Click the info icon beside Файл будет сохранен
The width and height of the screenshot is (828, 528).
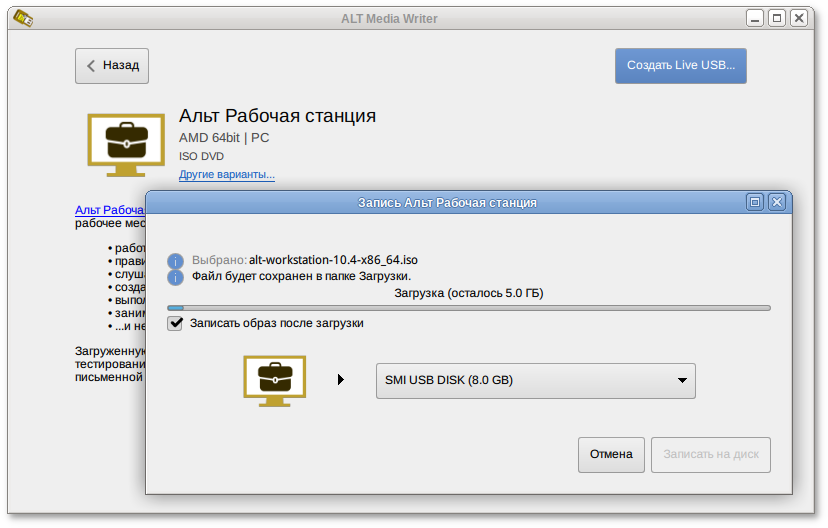176,277
